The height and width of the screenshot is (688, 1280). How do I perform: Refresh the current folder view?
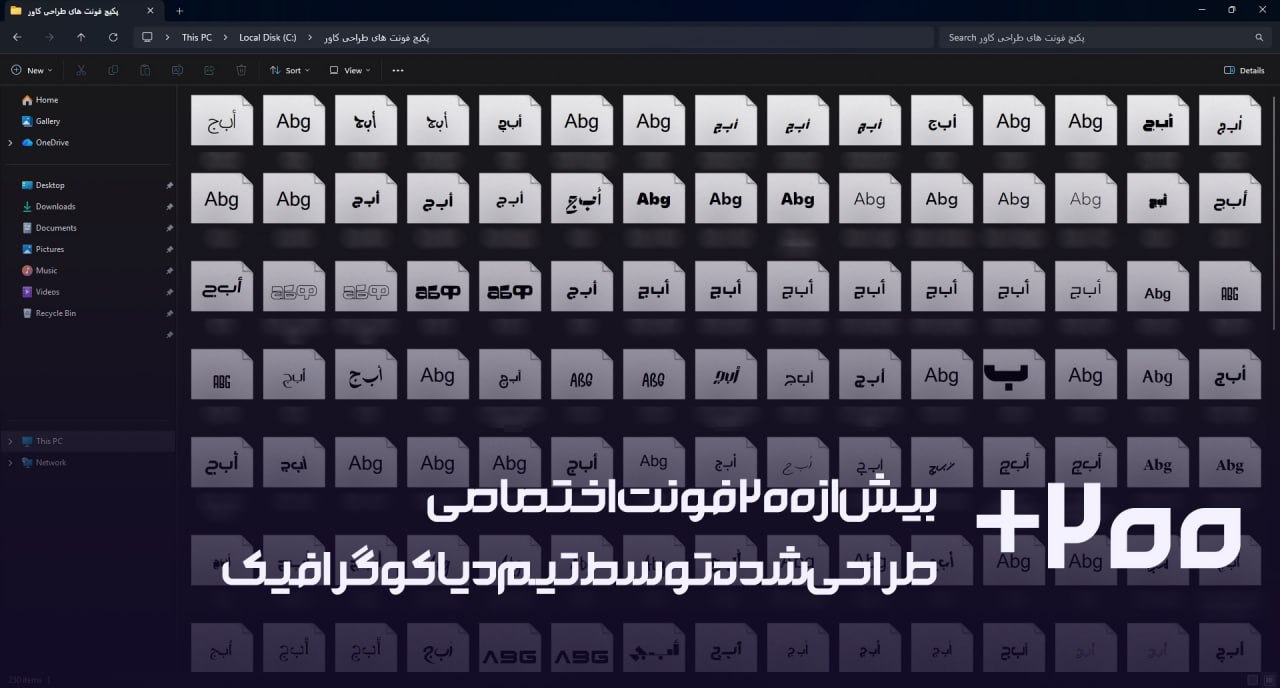[113, 38]
